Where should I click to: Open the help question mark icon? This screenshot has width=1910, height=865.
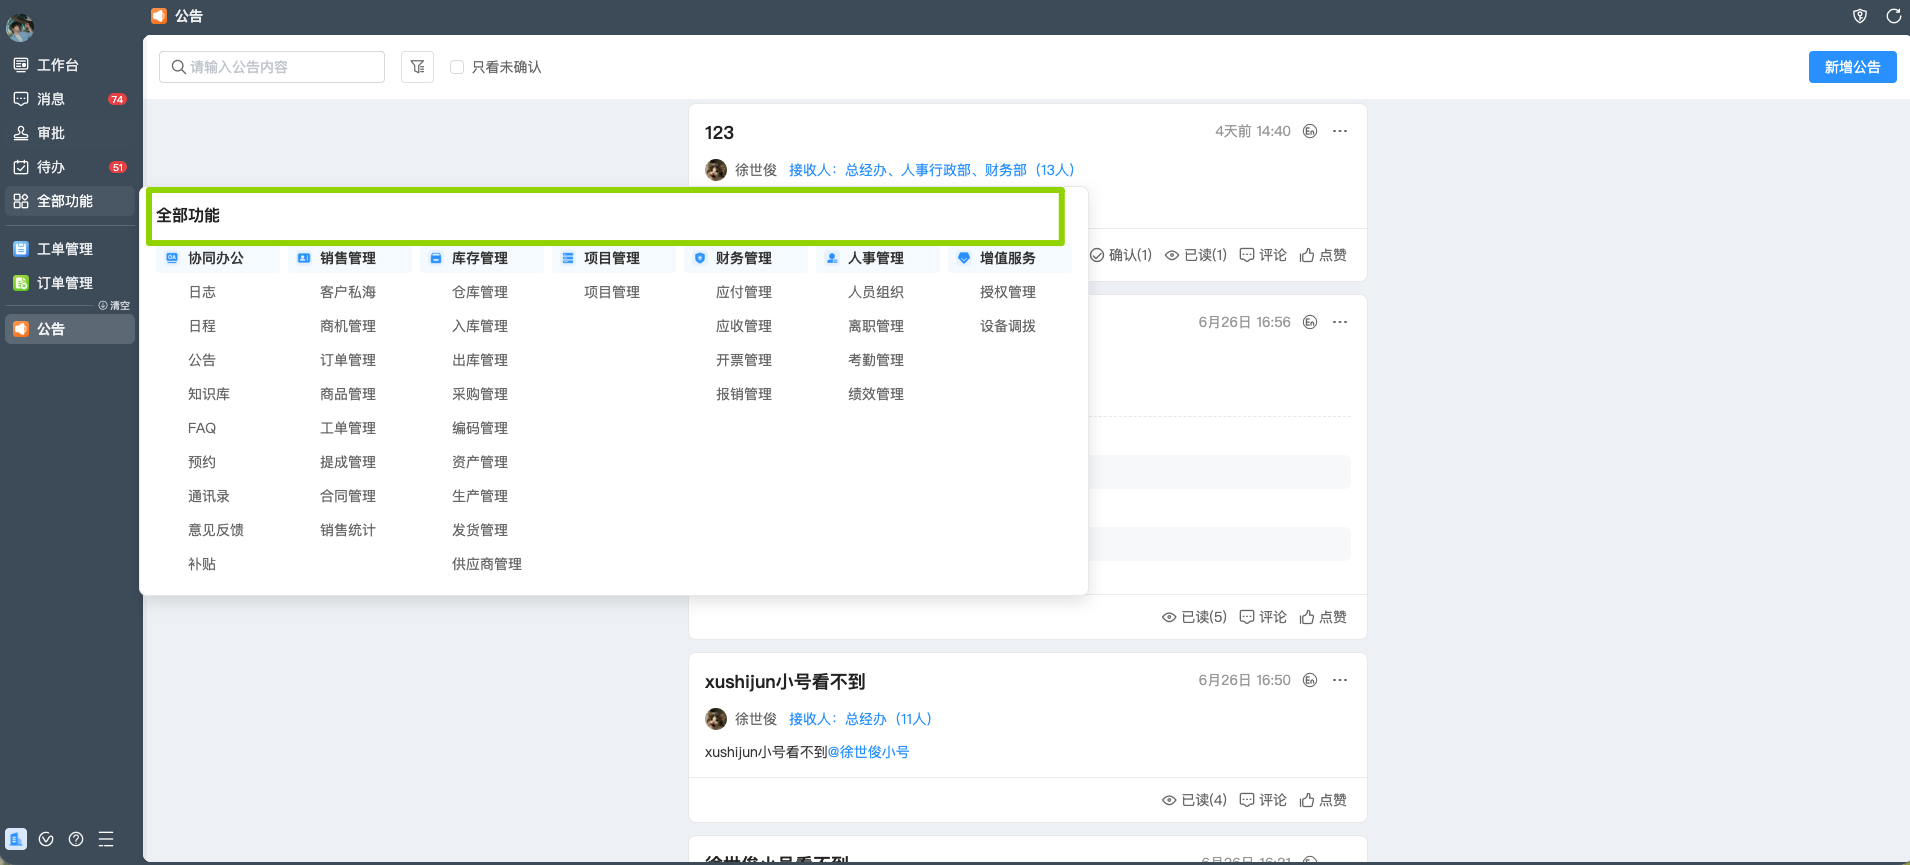(x=76, y=839)
